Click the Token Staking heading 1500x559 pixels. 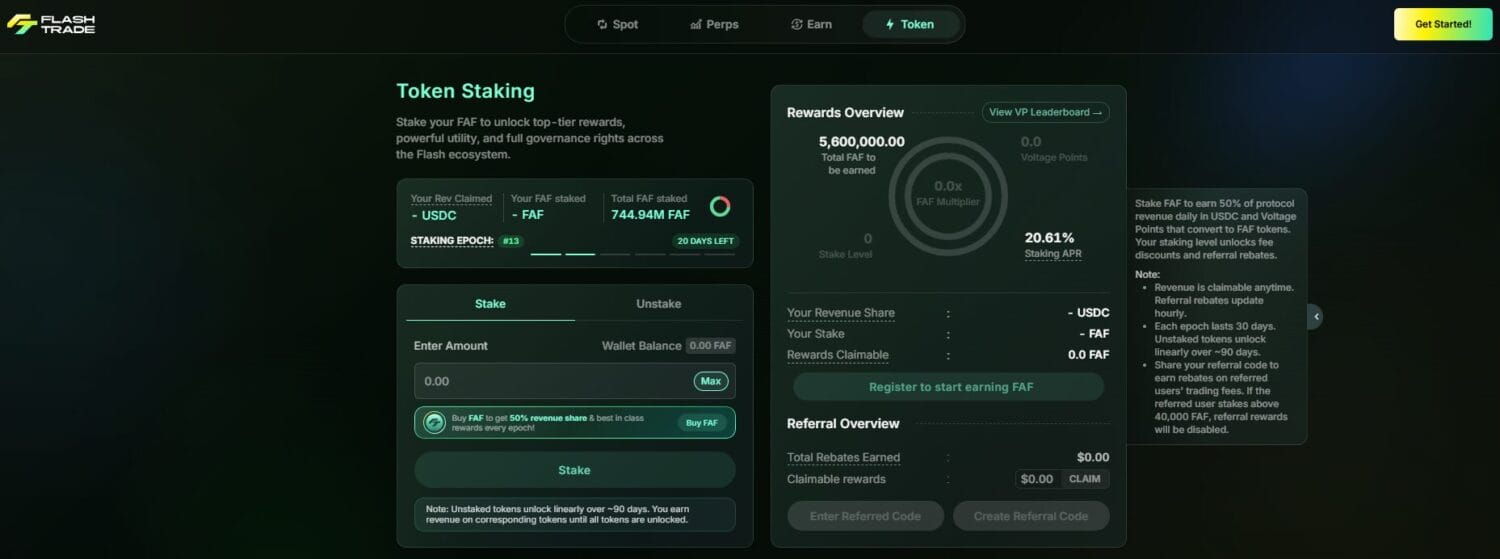[465, 91]
